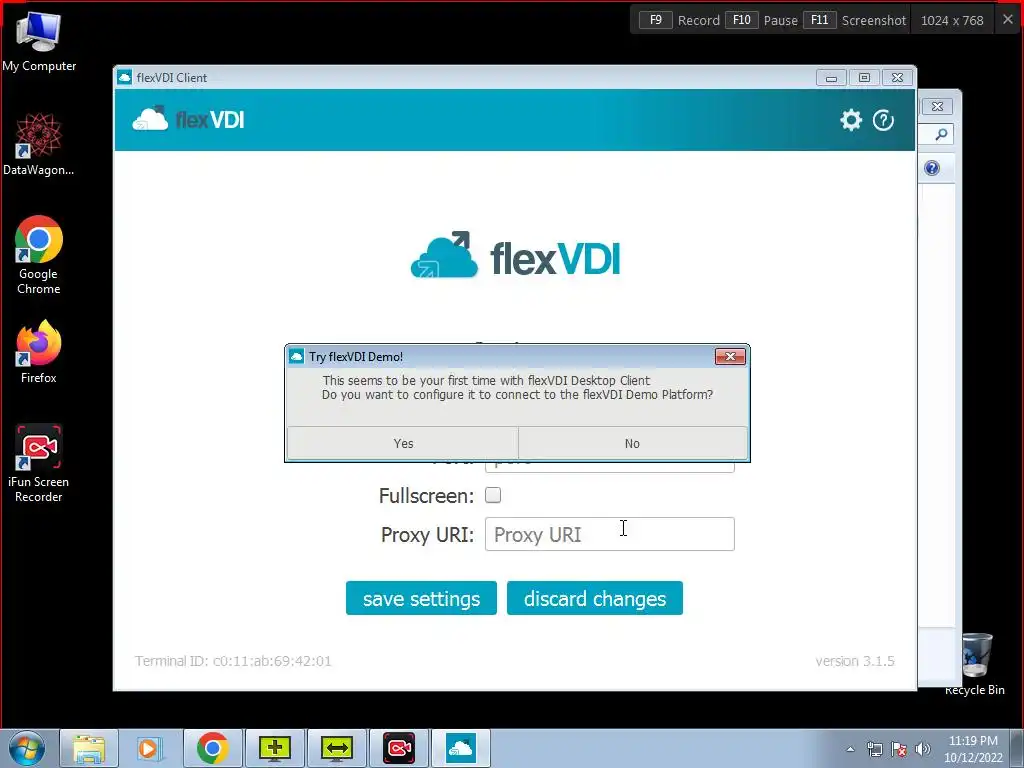
Task: Select the My Computer desktop icon
Action: [39, 41]
